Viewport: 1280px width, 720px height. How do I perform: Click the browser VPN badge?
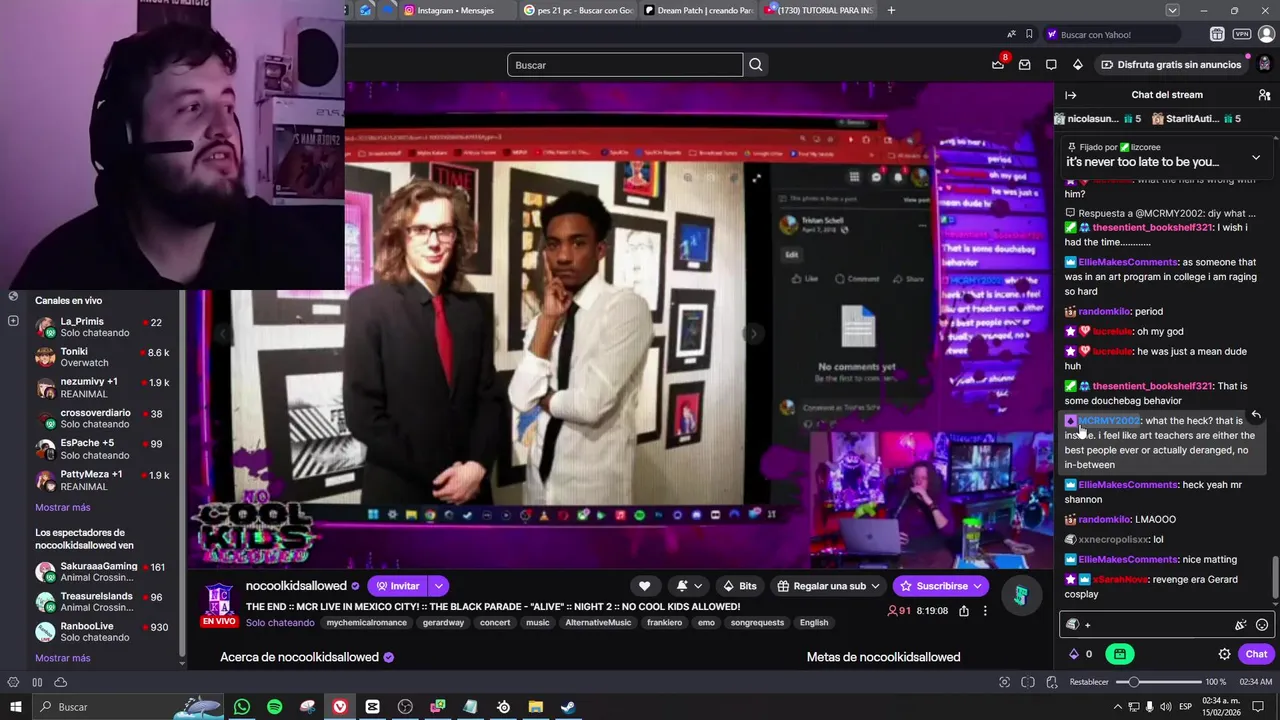[1241, 34]
